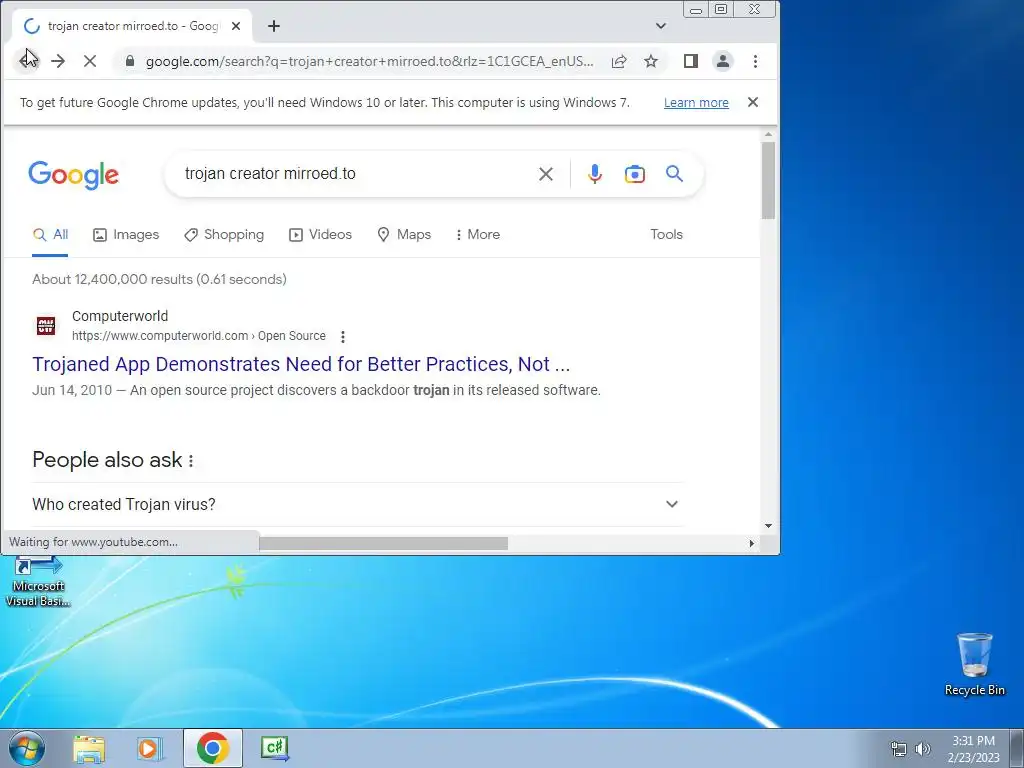1024x768 pixels.
Task: Open the network status tray icon
Action: coord(899,749)
